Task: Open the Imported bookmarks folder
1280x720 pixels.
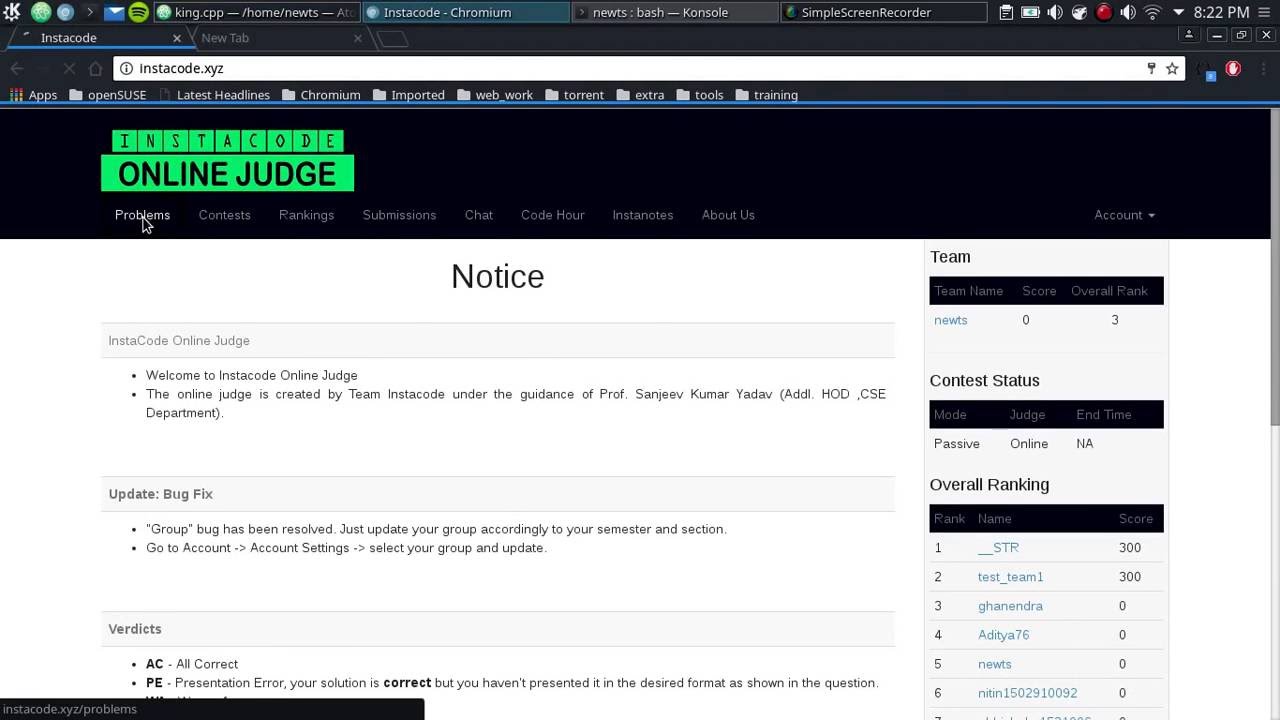Action: [408, 95]
